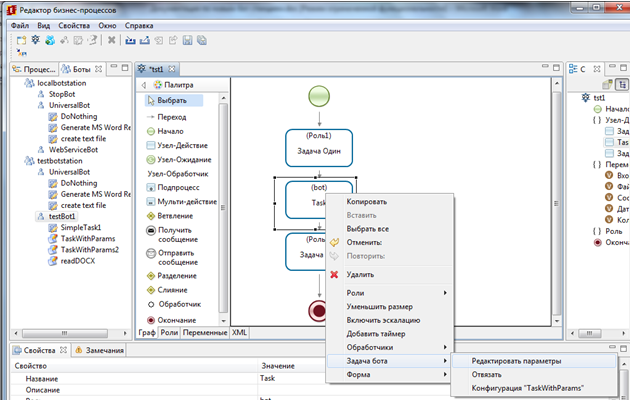Click the save all toolbar icon
This screenshot has width=630, height=400.
point(202,40)
